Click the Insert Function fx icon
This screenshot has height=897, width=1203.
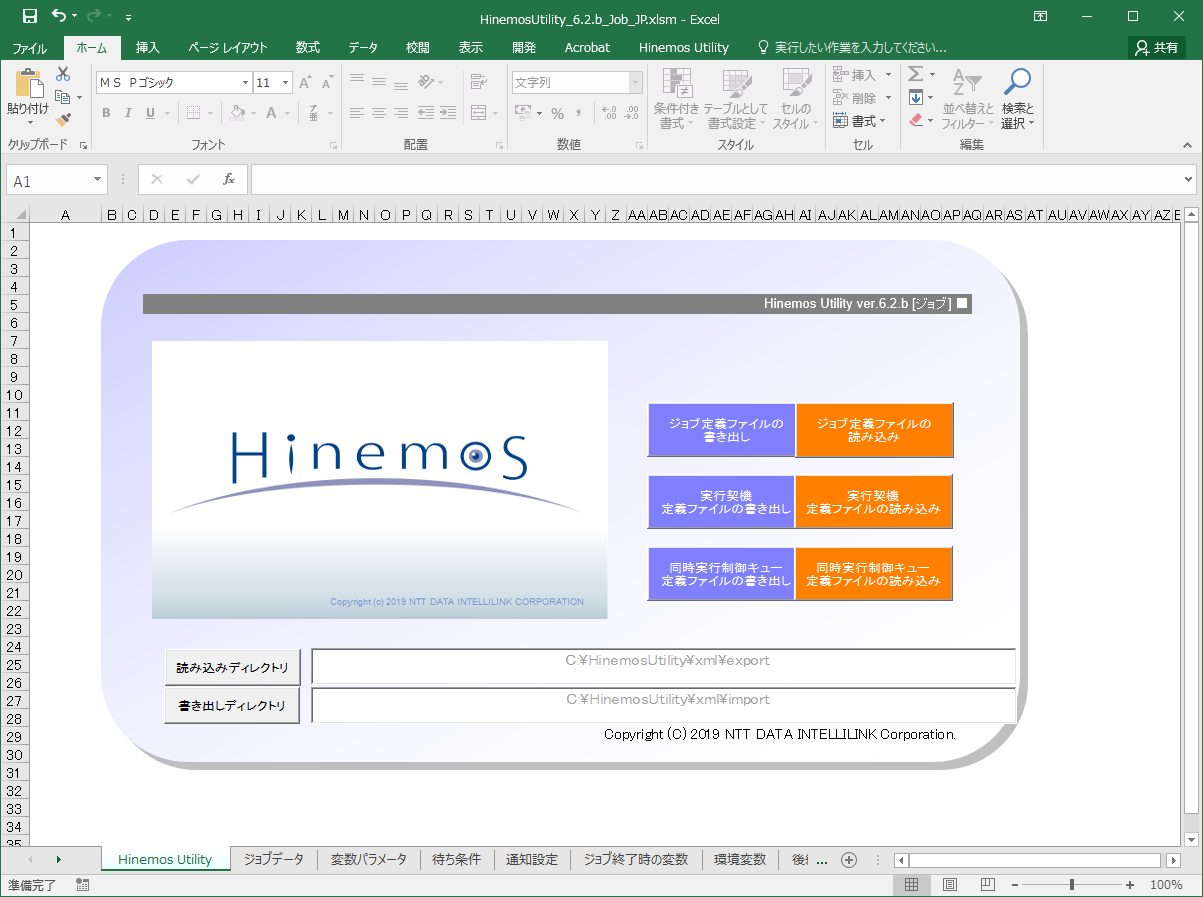pyautogui.click(x=229, y=179)
